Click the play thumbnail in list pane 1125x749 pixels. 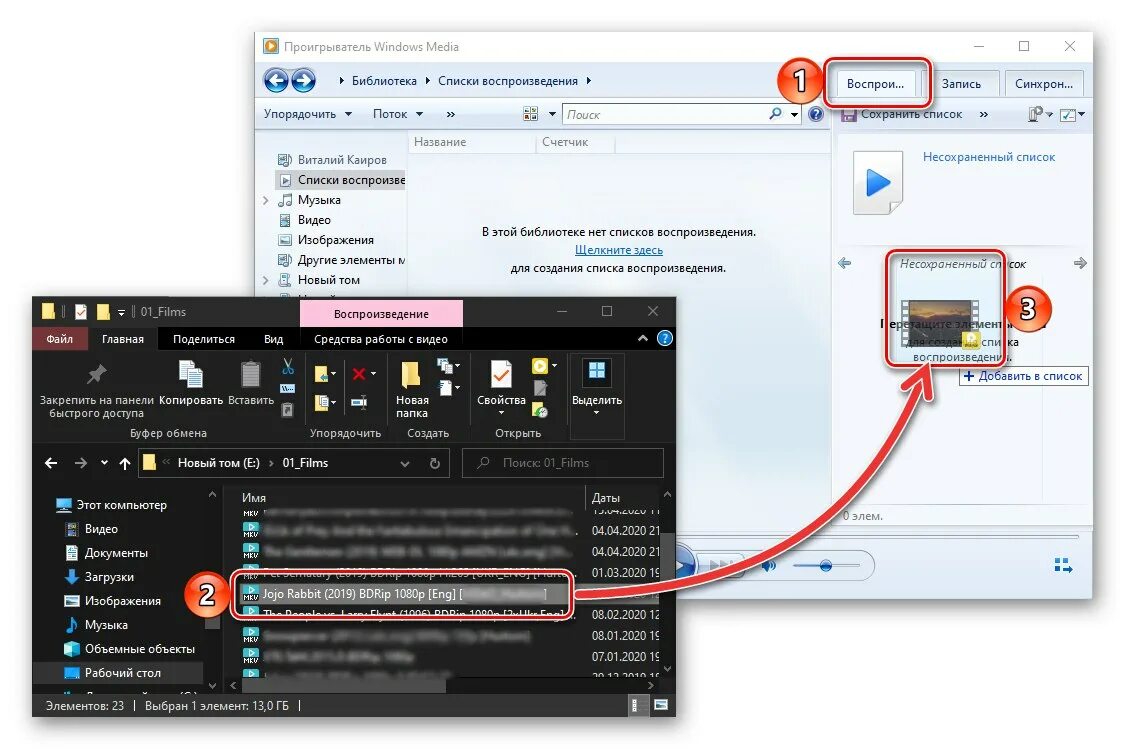pos(877,183)
